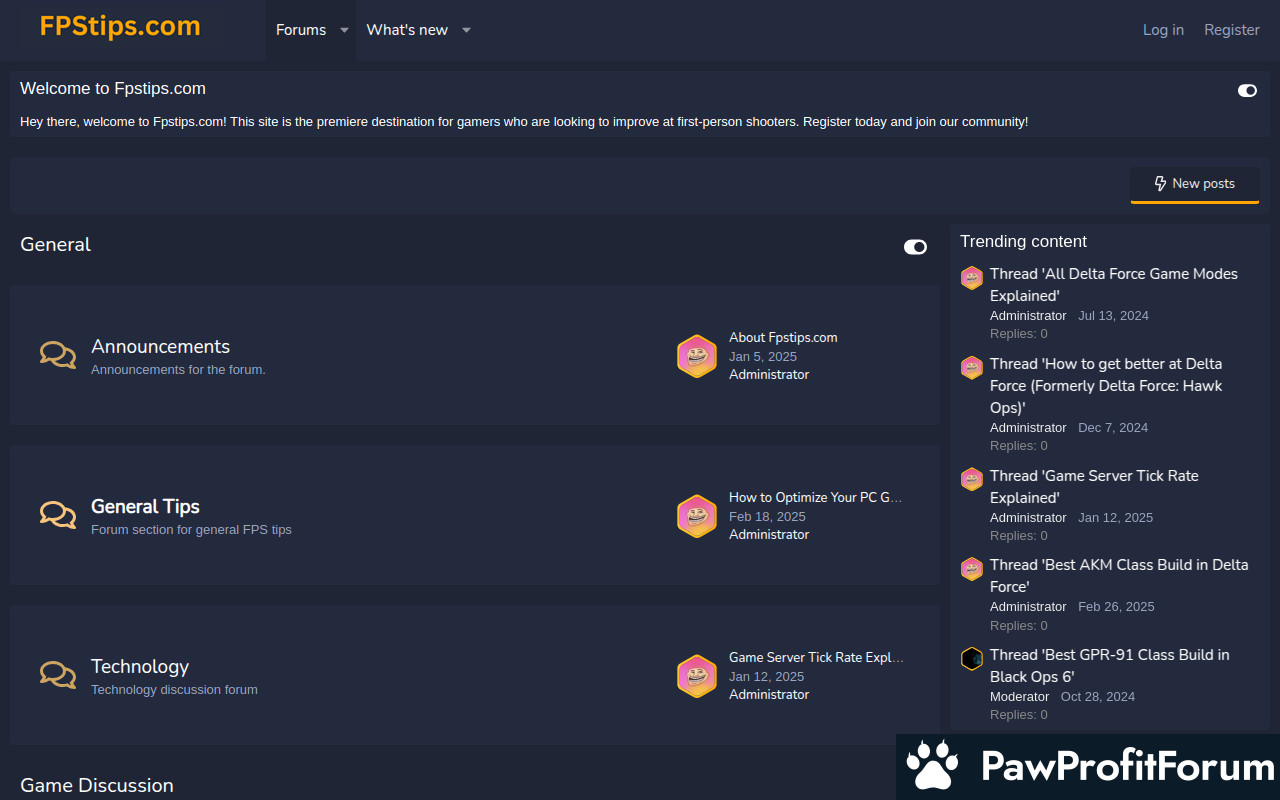Select Moderator avatar next to 'Best GPR-91 Class Build'

(972, 659)
